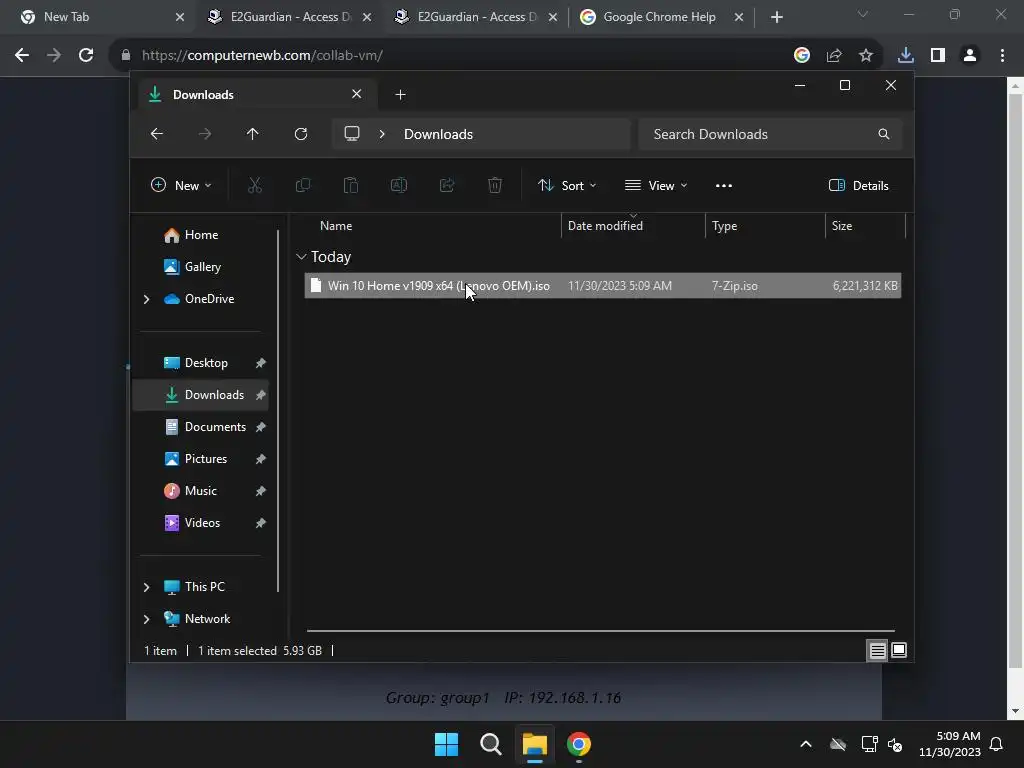This screenshot has width=1024, height=768.
Task: Open Chrome profile avatar
Action: [x=970, y=56]
